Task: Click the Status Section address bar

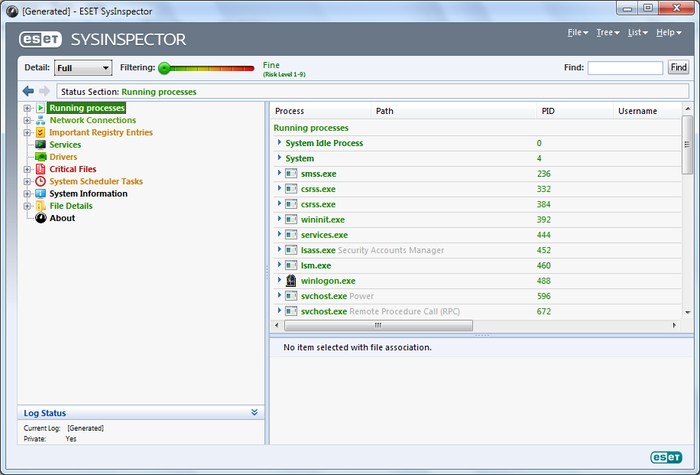Action: pos(372,92)
